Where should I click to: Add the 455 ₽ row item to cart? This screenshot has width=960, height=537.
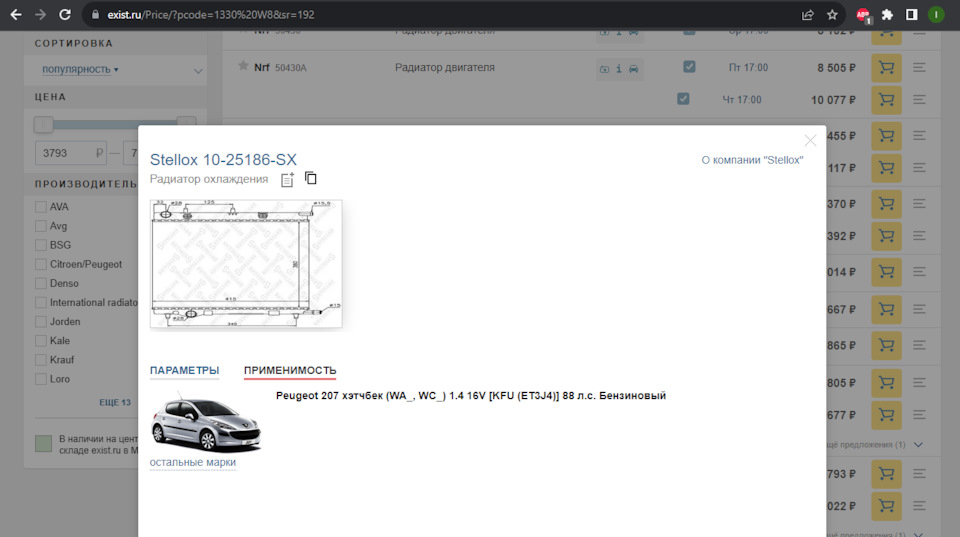(x=887, y=136)
